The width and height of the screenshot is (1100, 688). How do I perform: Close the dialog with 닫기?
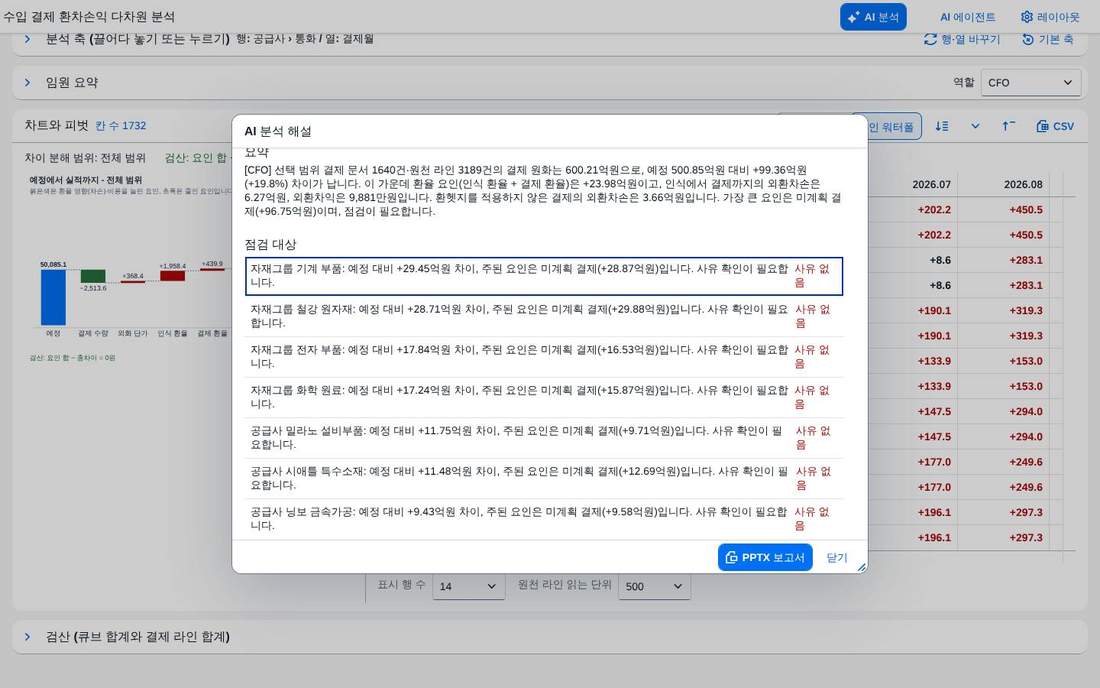pyautogui.click(x=836, y=558)
